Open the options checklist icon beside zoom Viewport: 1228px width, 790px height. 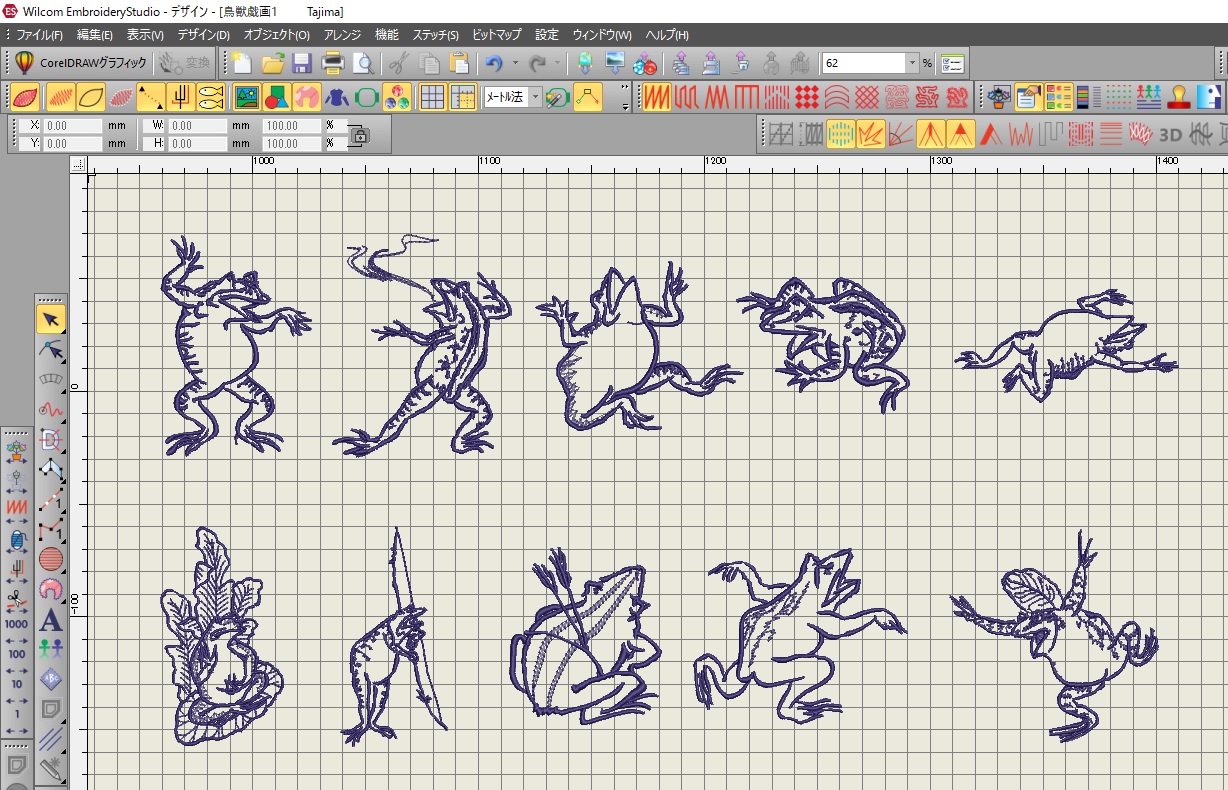(952, 64)
